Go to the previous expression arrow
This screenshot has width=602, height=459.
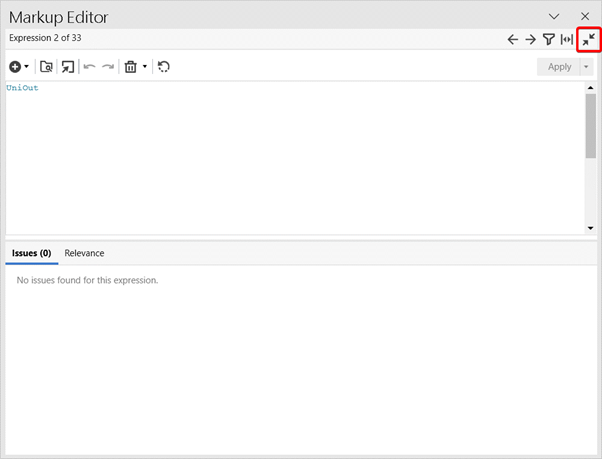pos(513,40)
